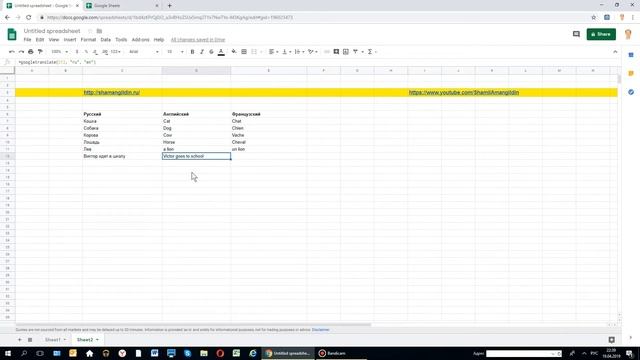640x360 pixels.
Task: Open the more number formats dropdown
Action: 116,52
